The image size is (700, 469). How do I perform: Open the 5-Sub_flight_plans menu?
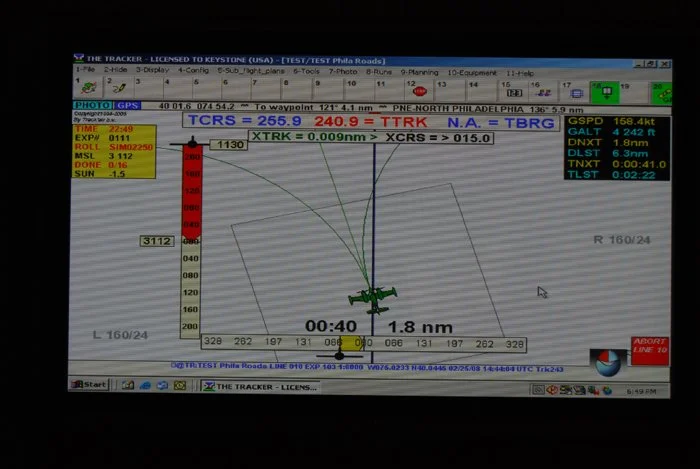tap(251, 71)
